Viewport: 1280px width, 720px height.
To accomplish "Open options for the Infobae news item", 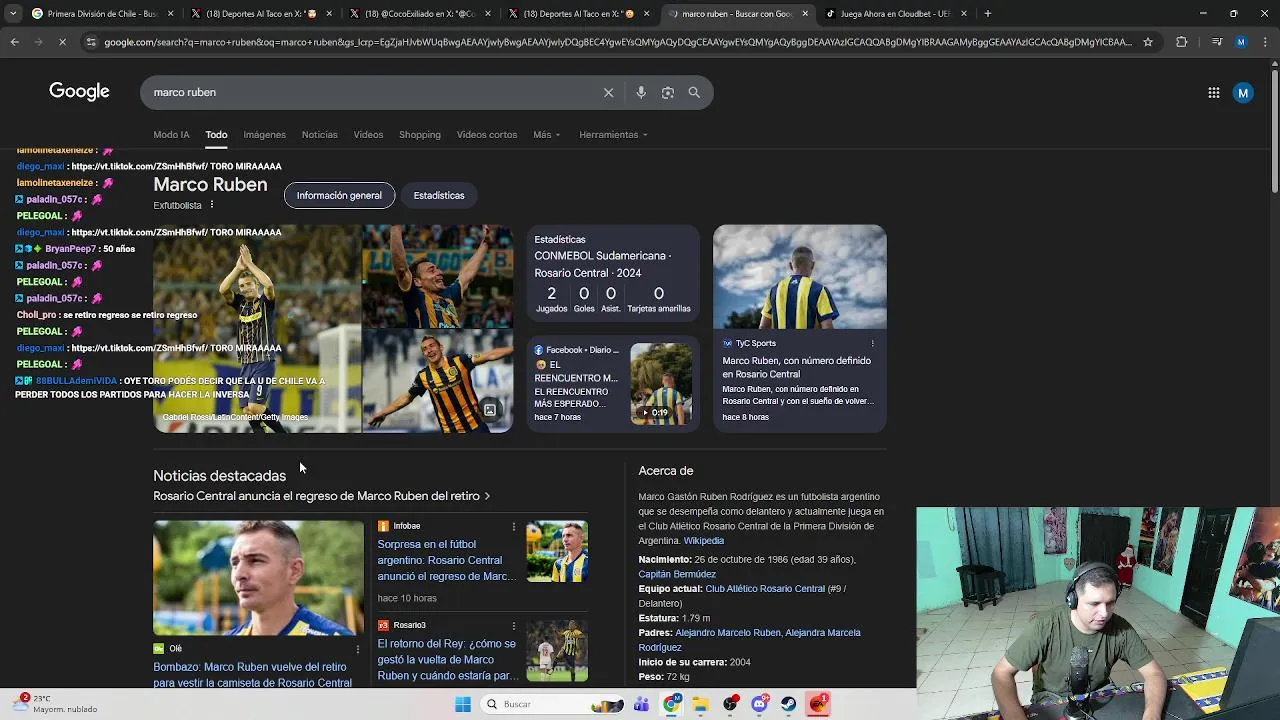I will [514, 526].
